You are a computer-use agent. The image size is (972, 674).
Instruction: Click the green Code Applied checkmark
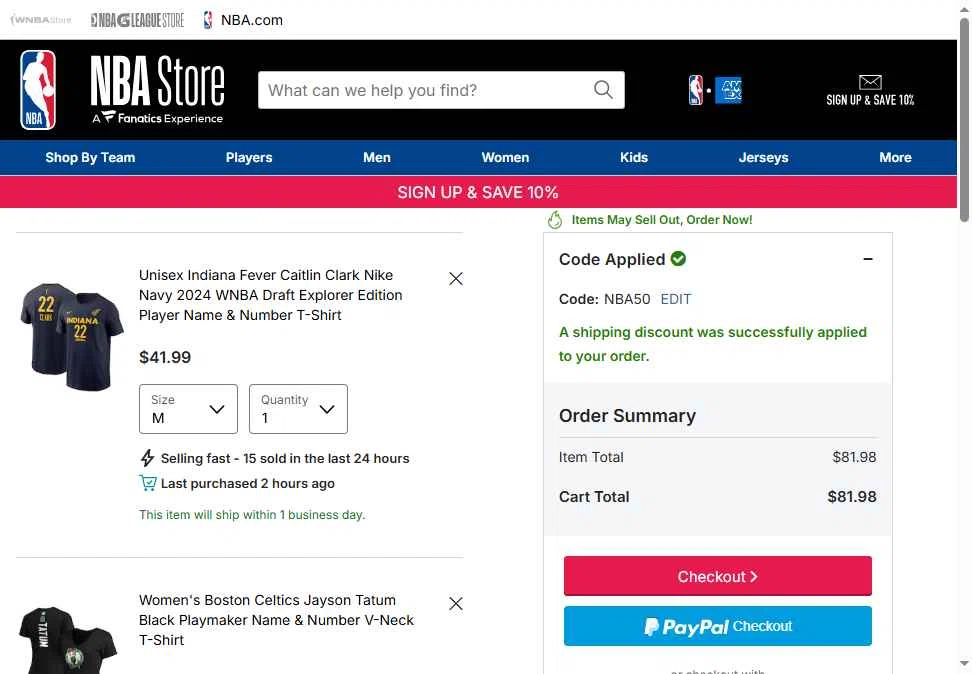pos(679,259)
